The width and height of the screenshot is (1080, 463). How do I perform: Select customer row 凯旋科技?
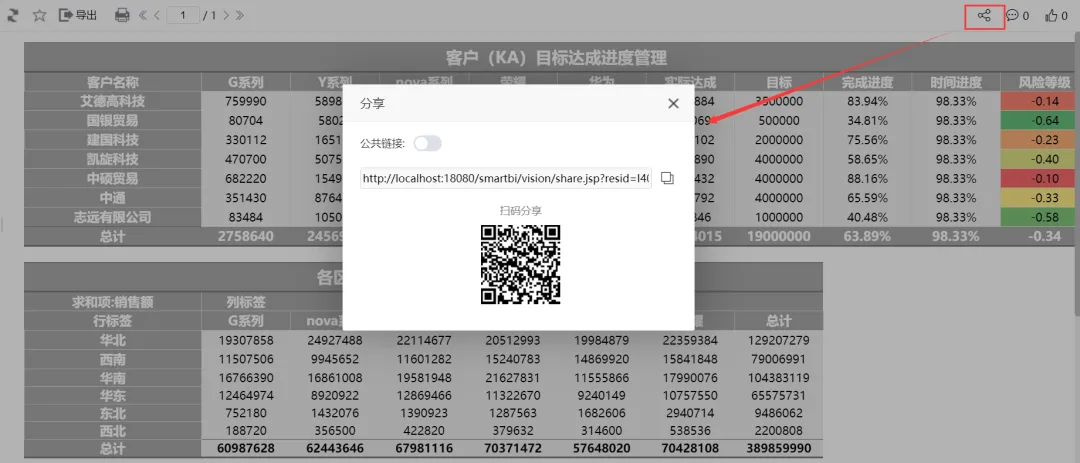(112, 159)
